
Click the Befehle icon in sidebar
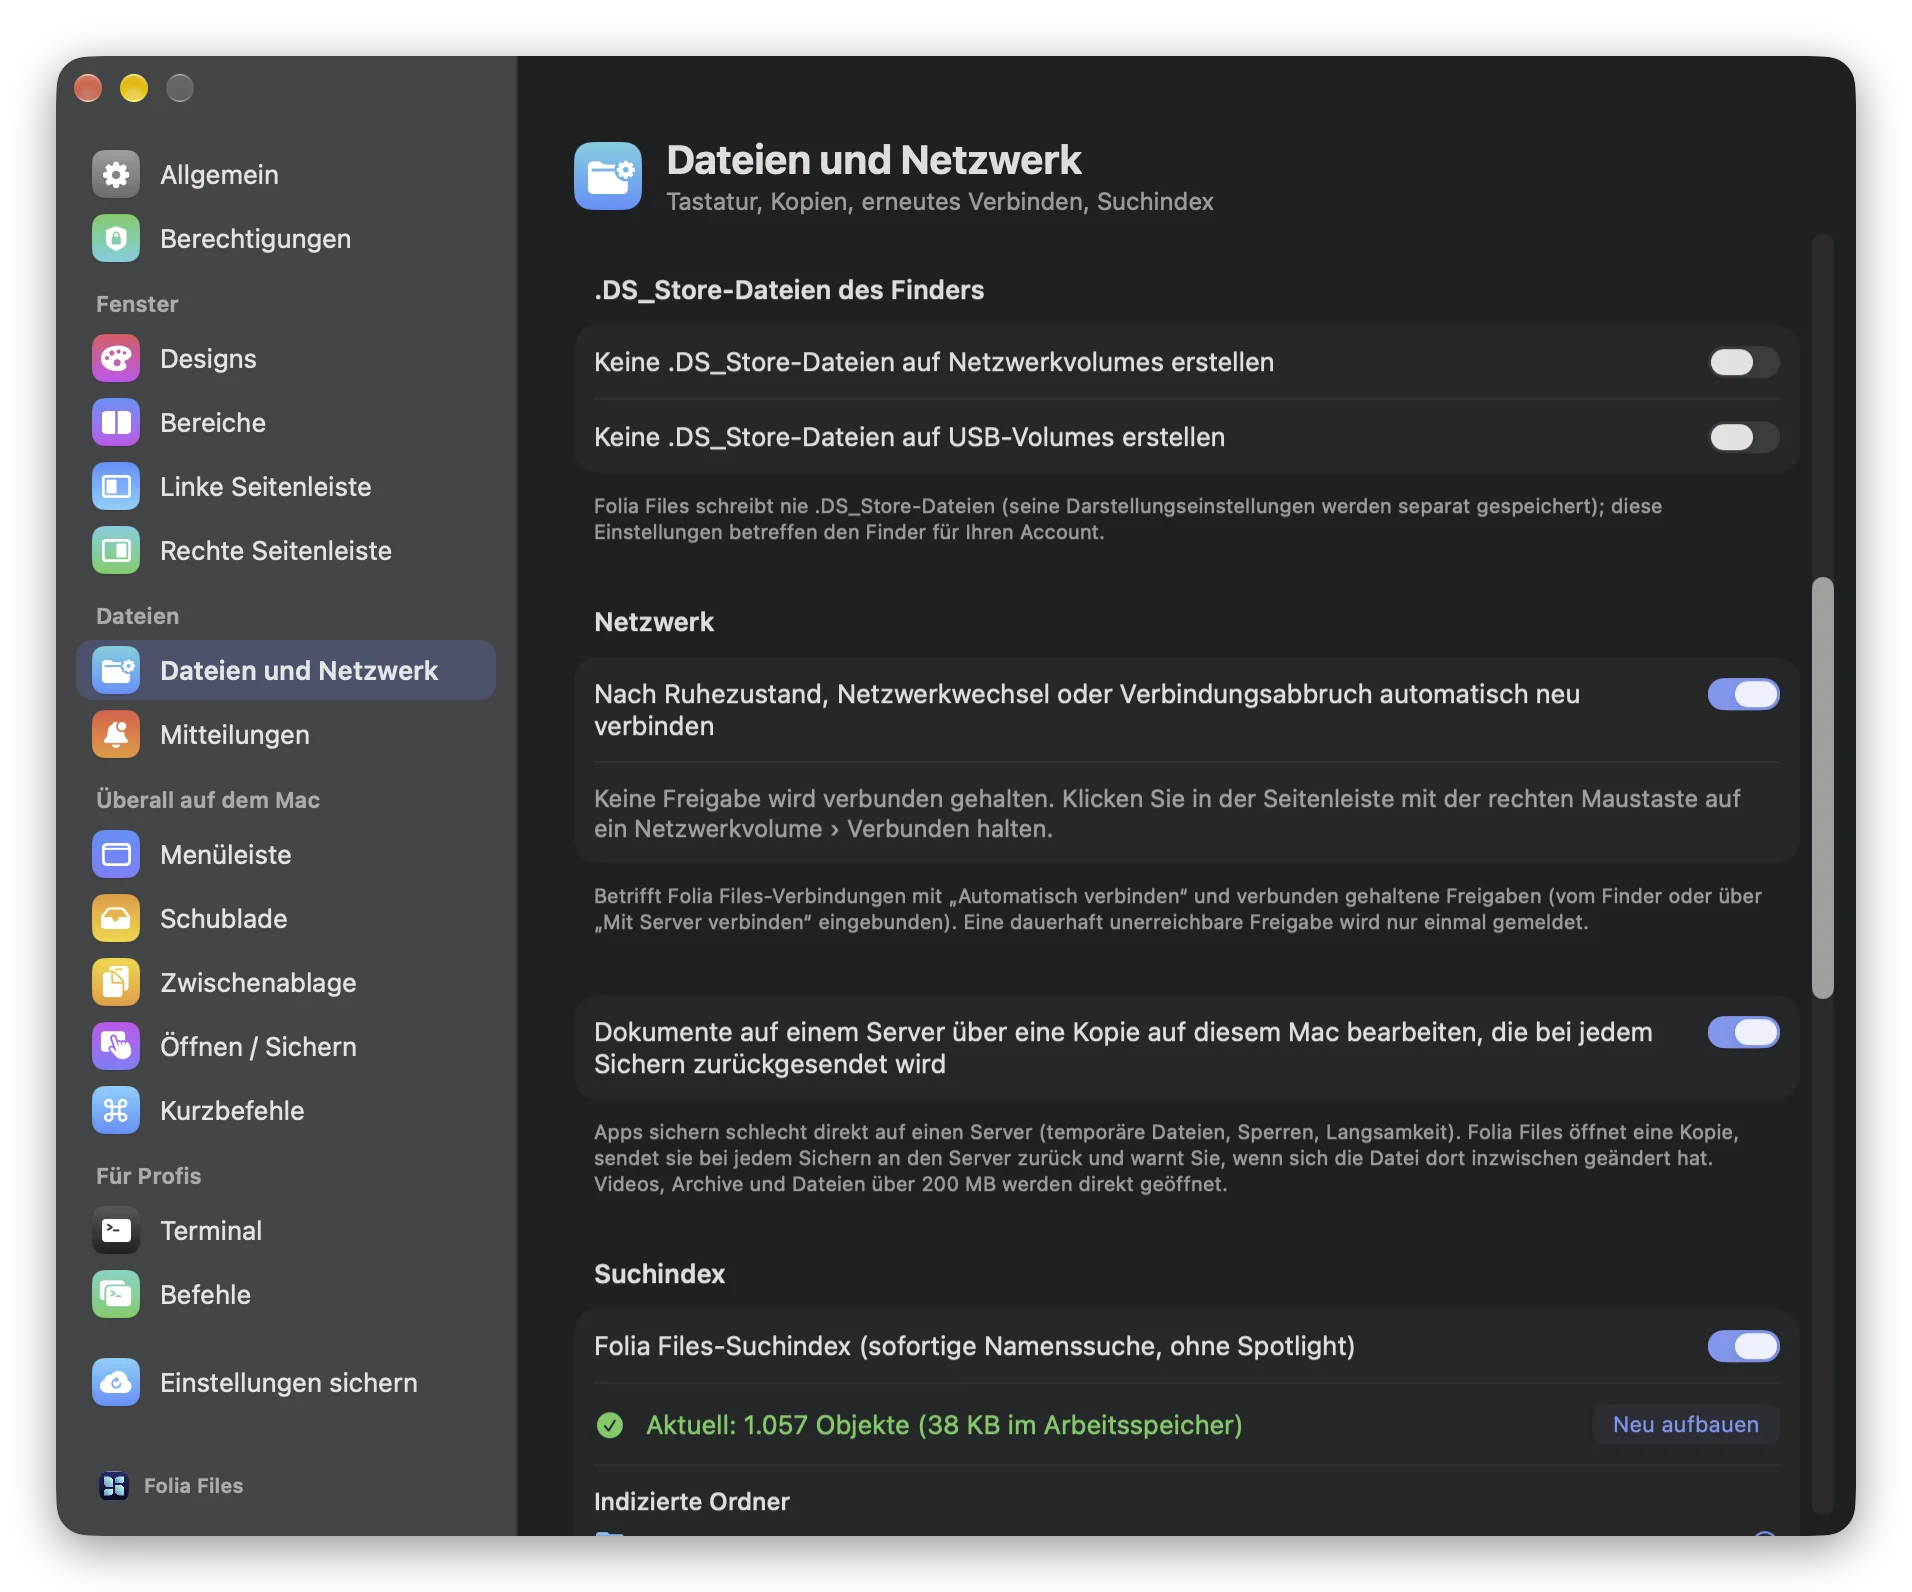tap(116, 1295)
